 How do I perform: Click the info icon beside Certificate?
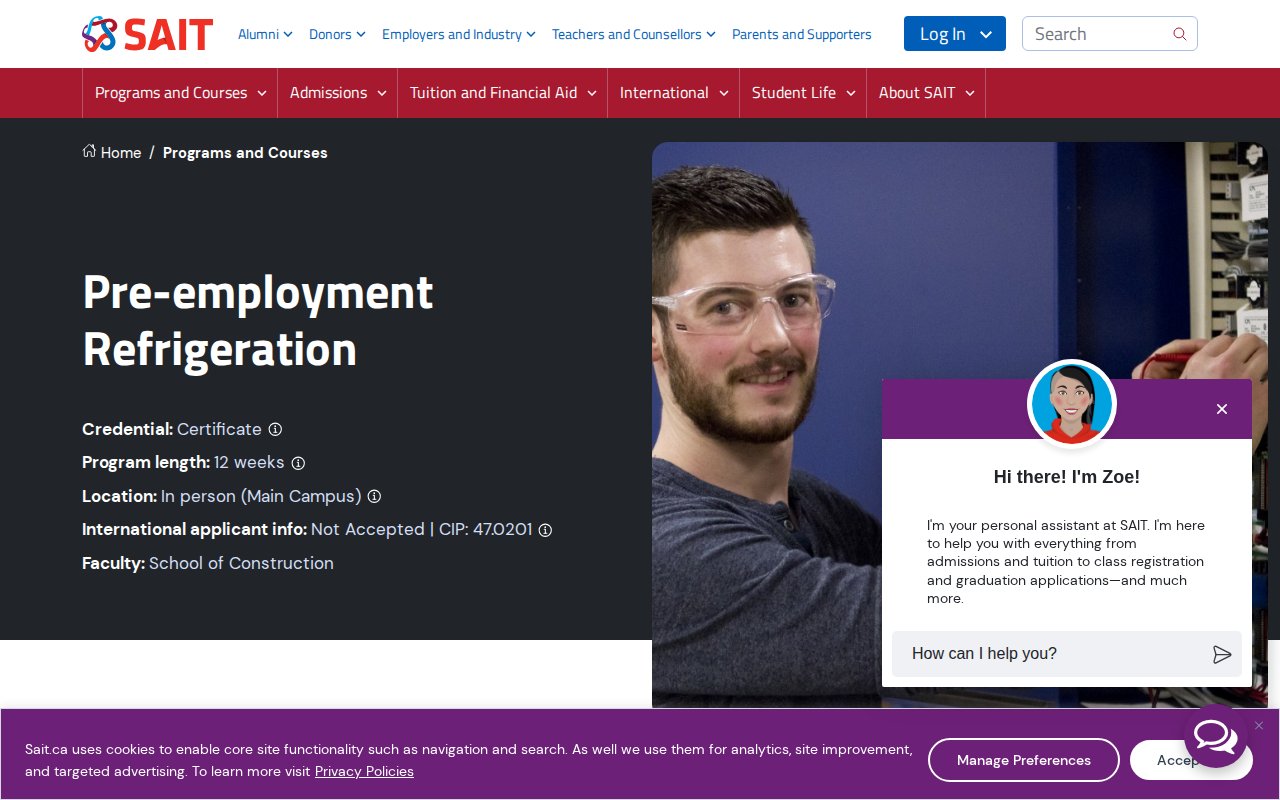point(275,430)
